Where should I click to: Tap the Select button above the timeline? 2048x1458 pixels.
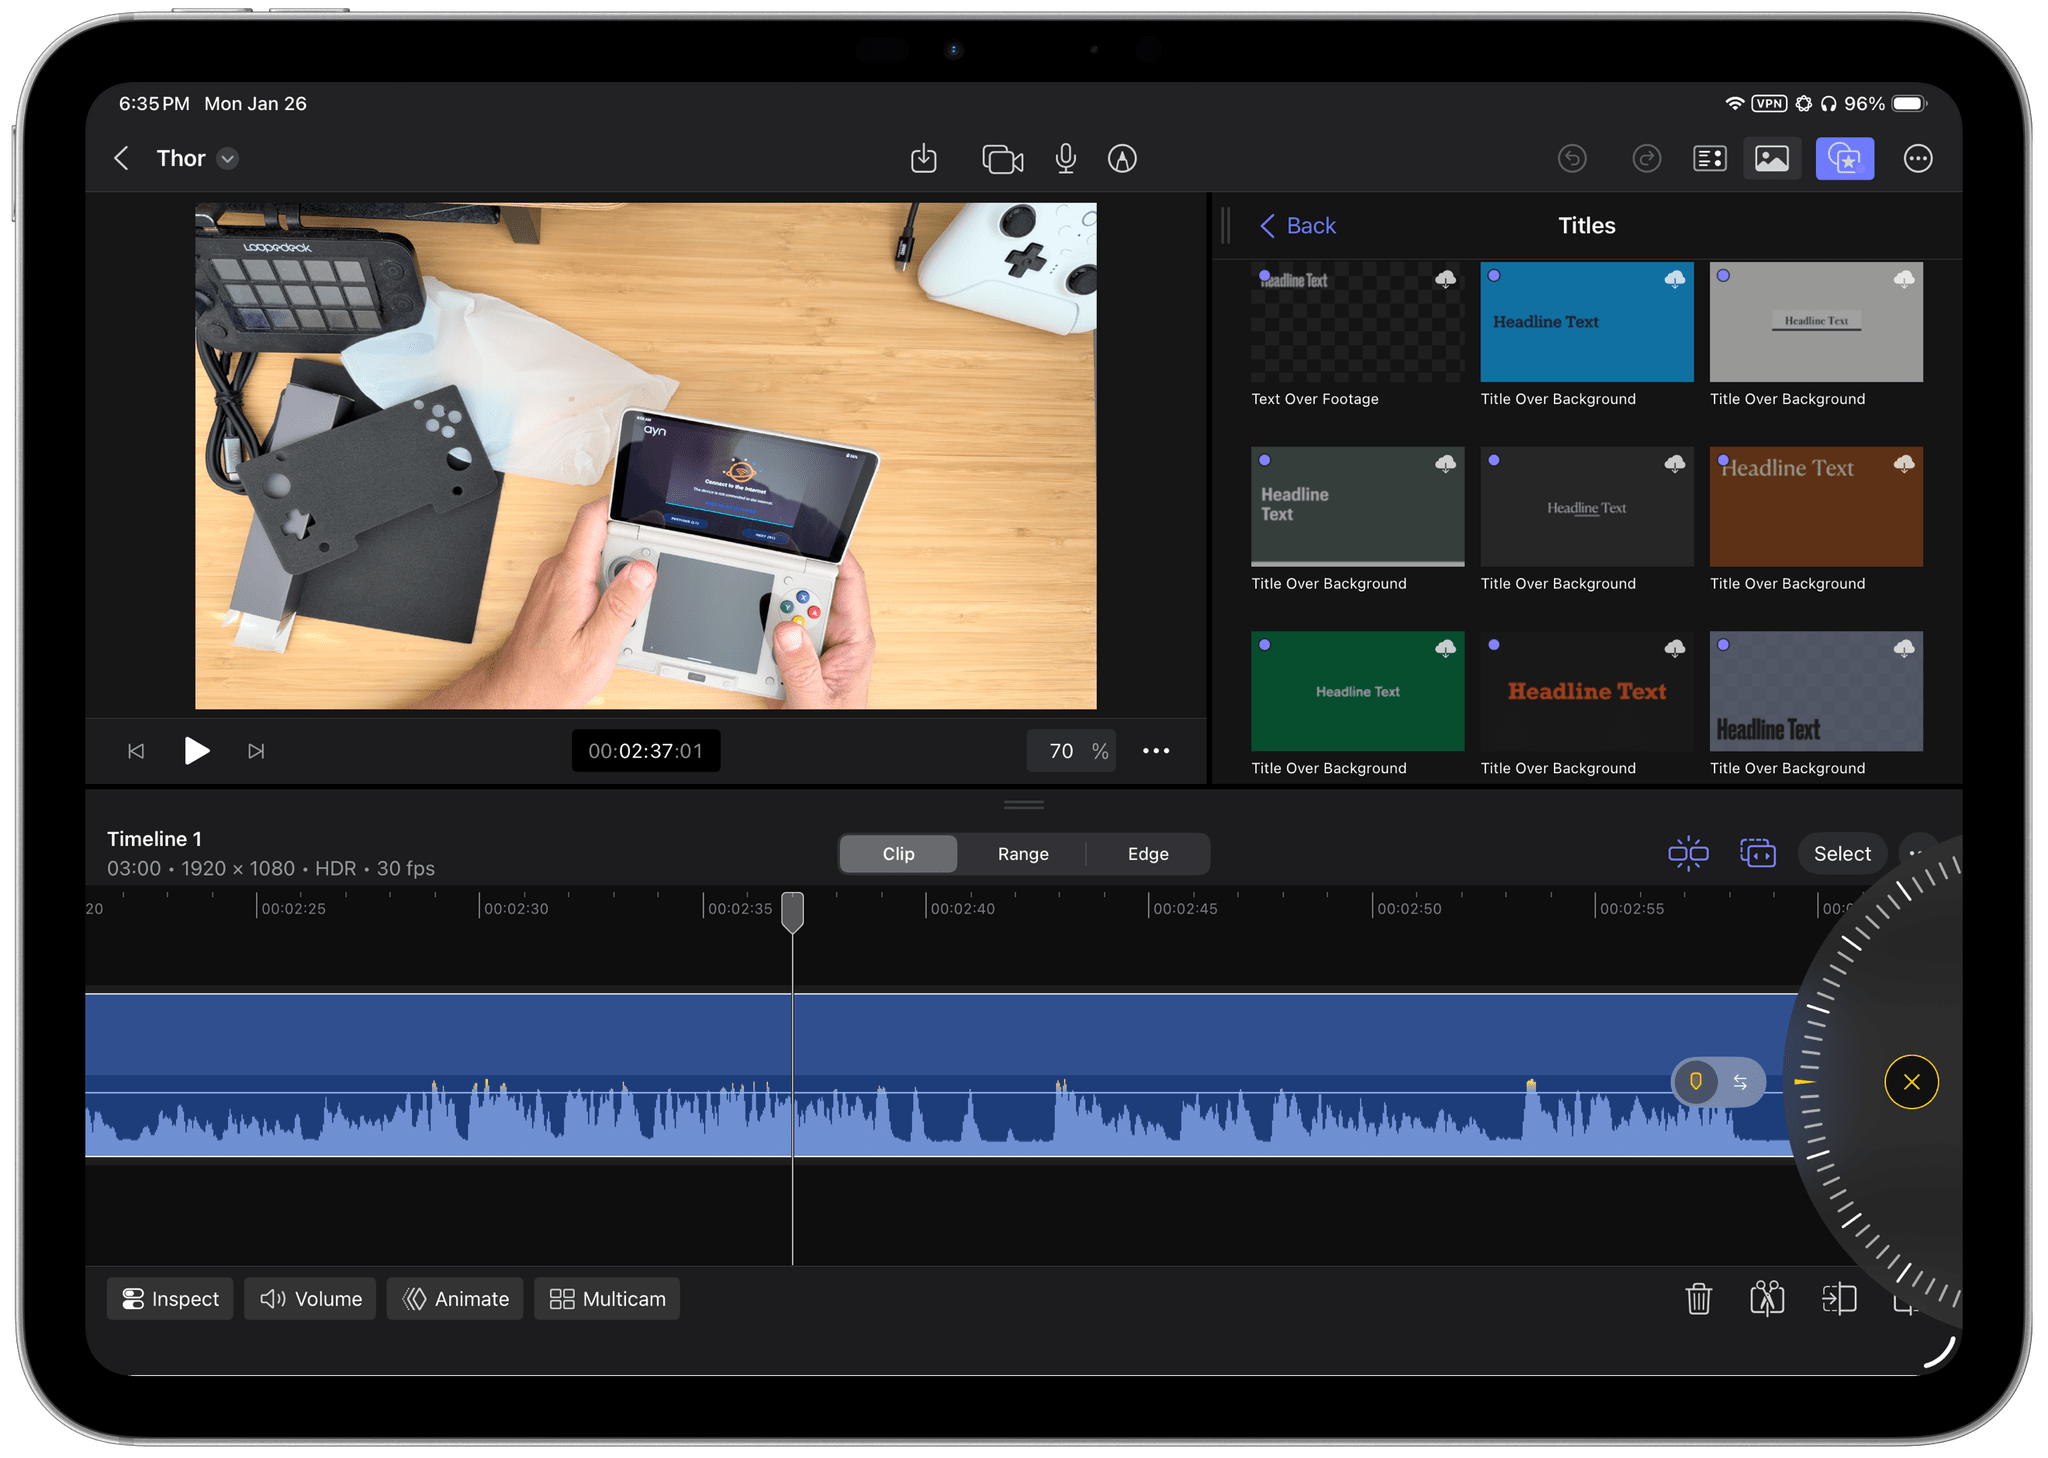[x=1841, y=853]
